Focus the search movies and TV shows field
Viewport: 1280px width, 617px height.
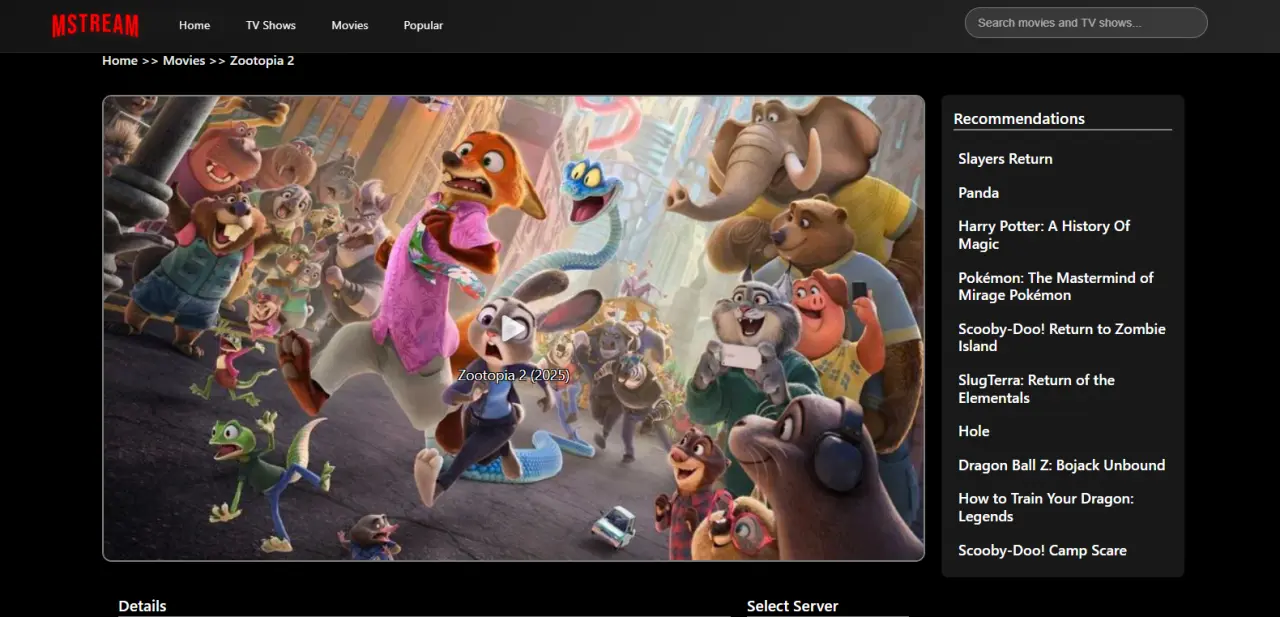tap(1086, 23)
